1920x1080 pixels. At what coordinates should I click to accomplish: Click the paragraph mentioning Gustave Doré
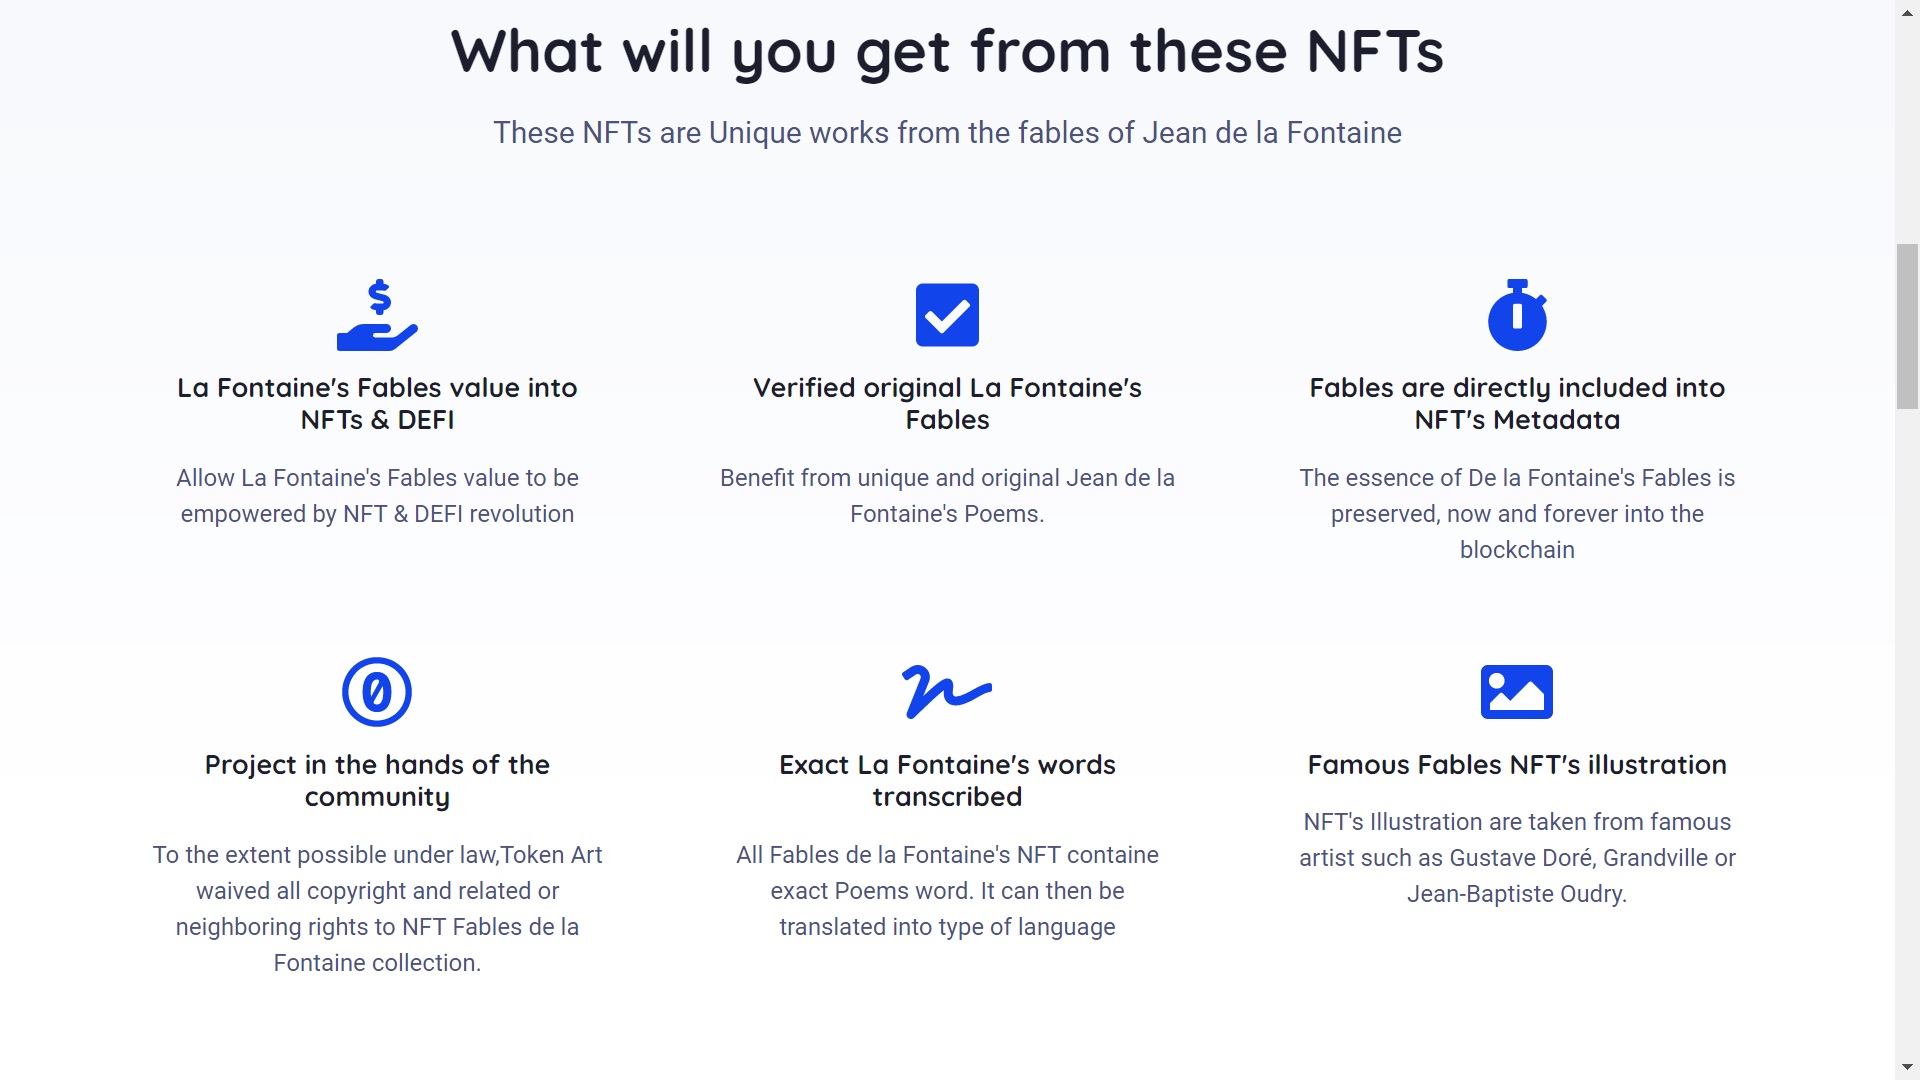click(x=1517, y=858)
